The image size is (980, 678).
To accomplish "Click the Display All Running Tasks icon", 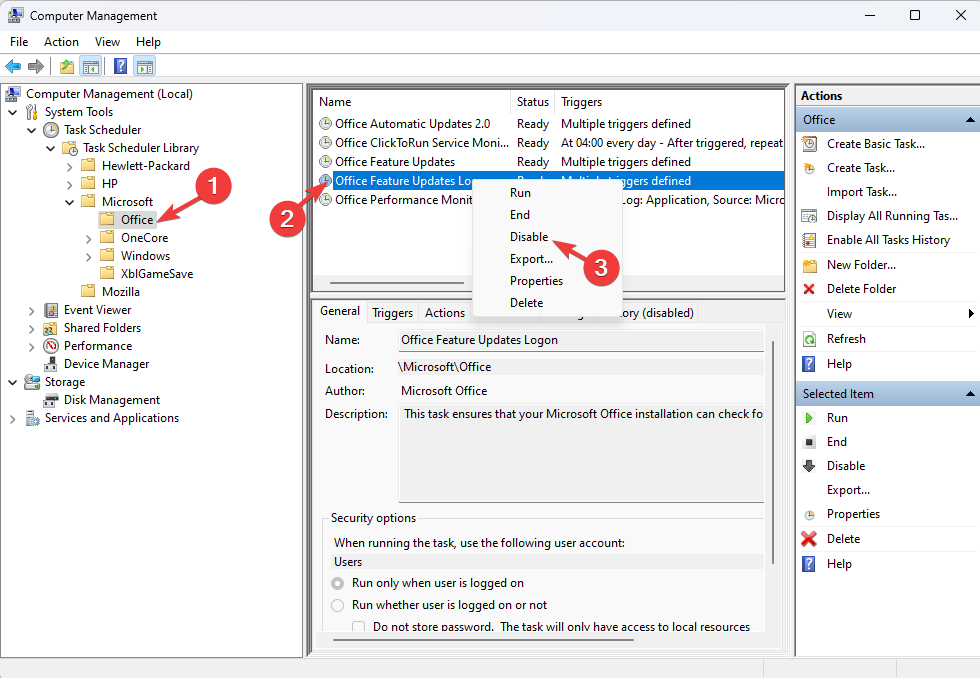I will point(809,216).
